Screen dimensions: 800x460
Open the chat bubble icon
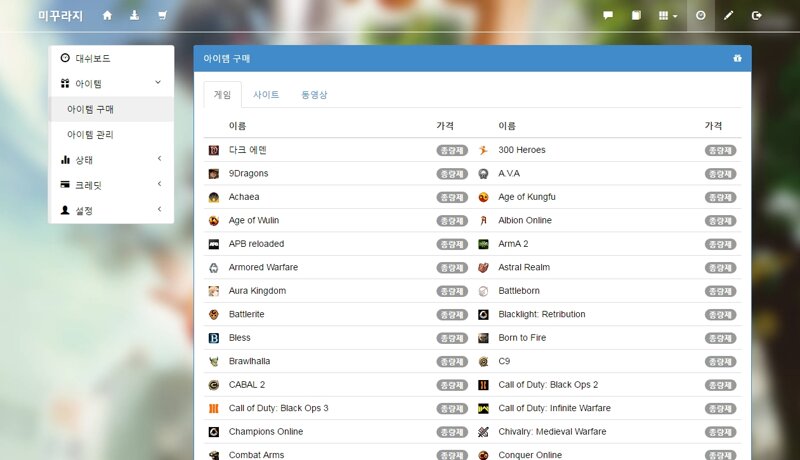pos(608,15)
